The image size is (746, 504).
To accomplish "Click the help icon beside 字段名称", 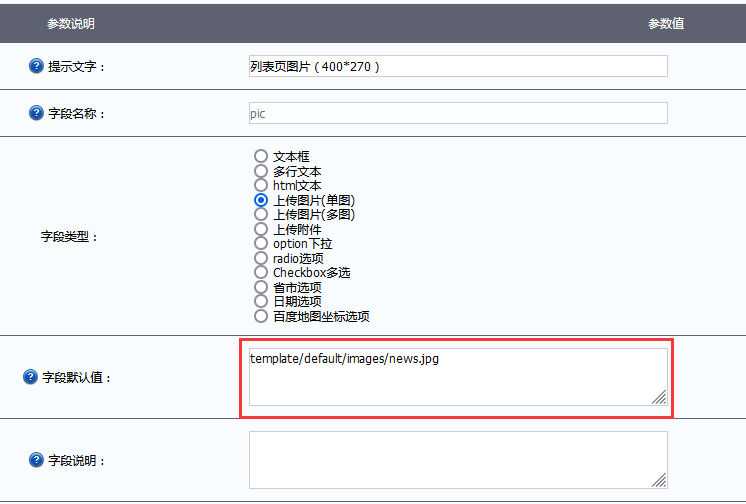I will [36, 113].
